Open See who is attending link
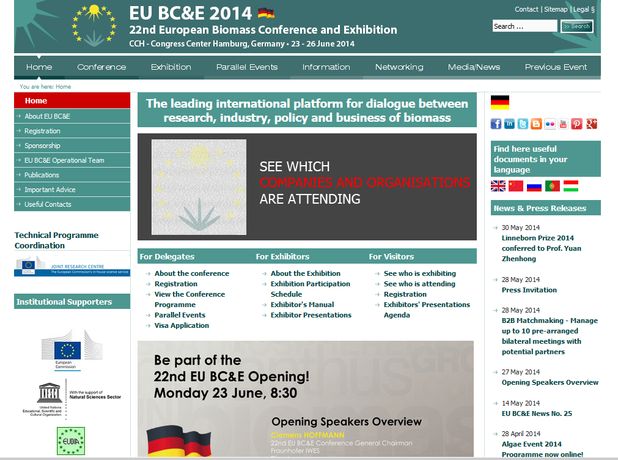The image size is (618, 460). pos(419,284)
